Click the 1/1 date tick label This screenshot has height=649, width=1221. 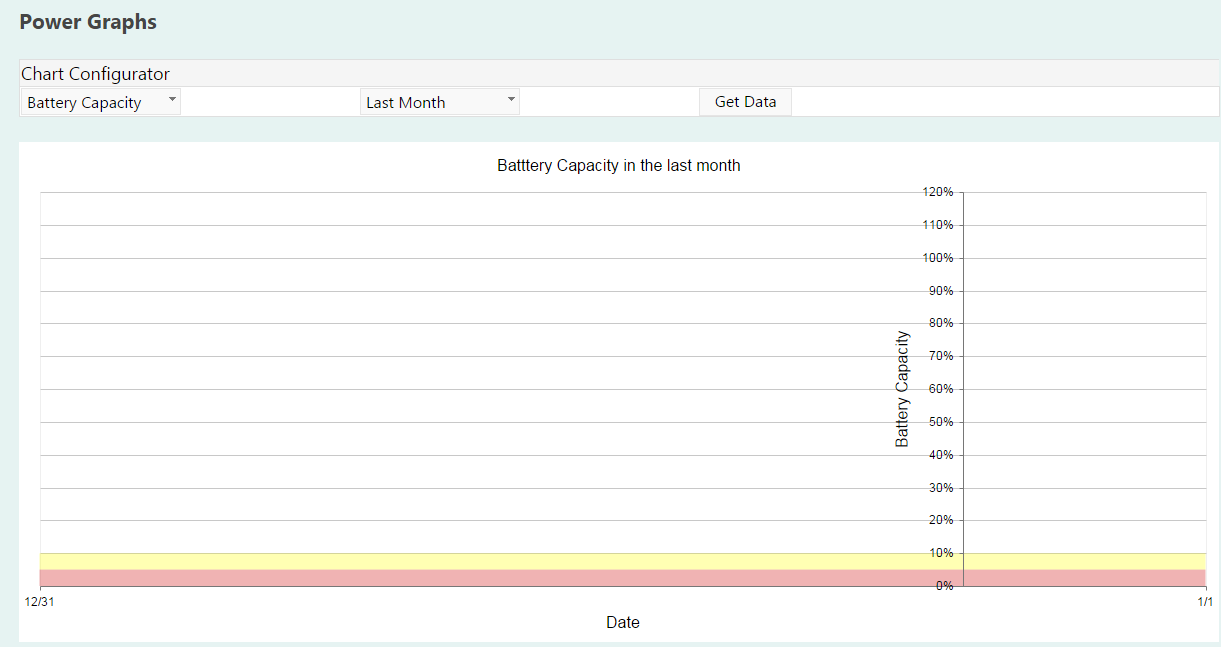click(x=1204, y=601)
